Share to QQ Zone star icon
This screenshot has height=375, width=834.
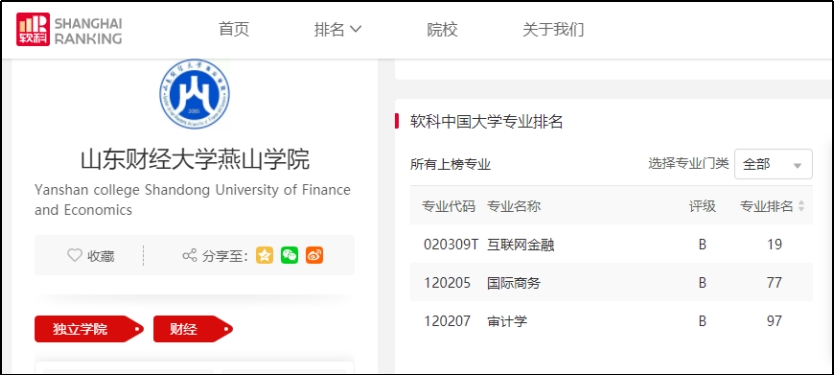pos(264,255)
